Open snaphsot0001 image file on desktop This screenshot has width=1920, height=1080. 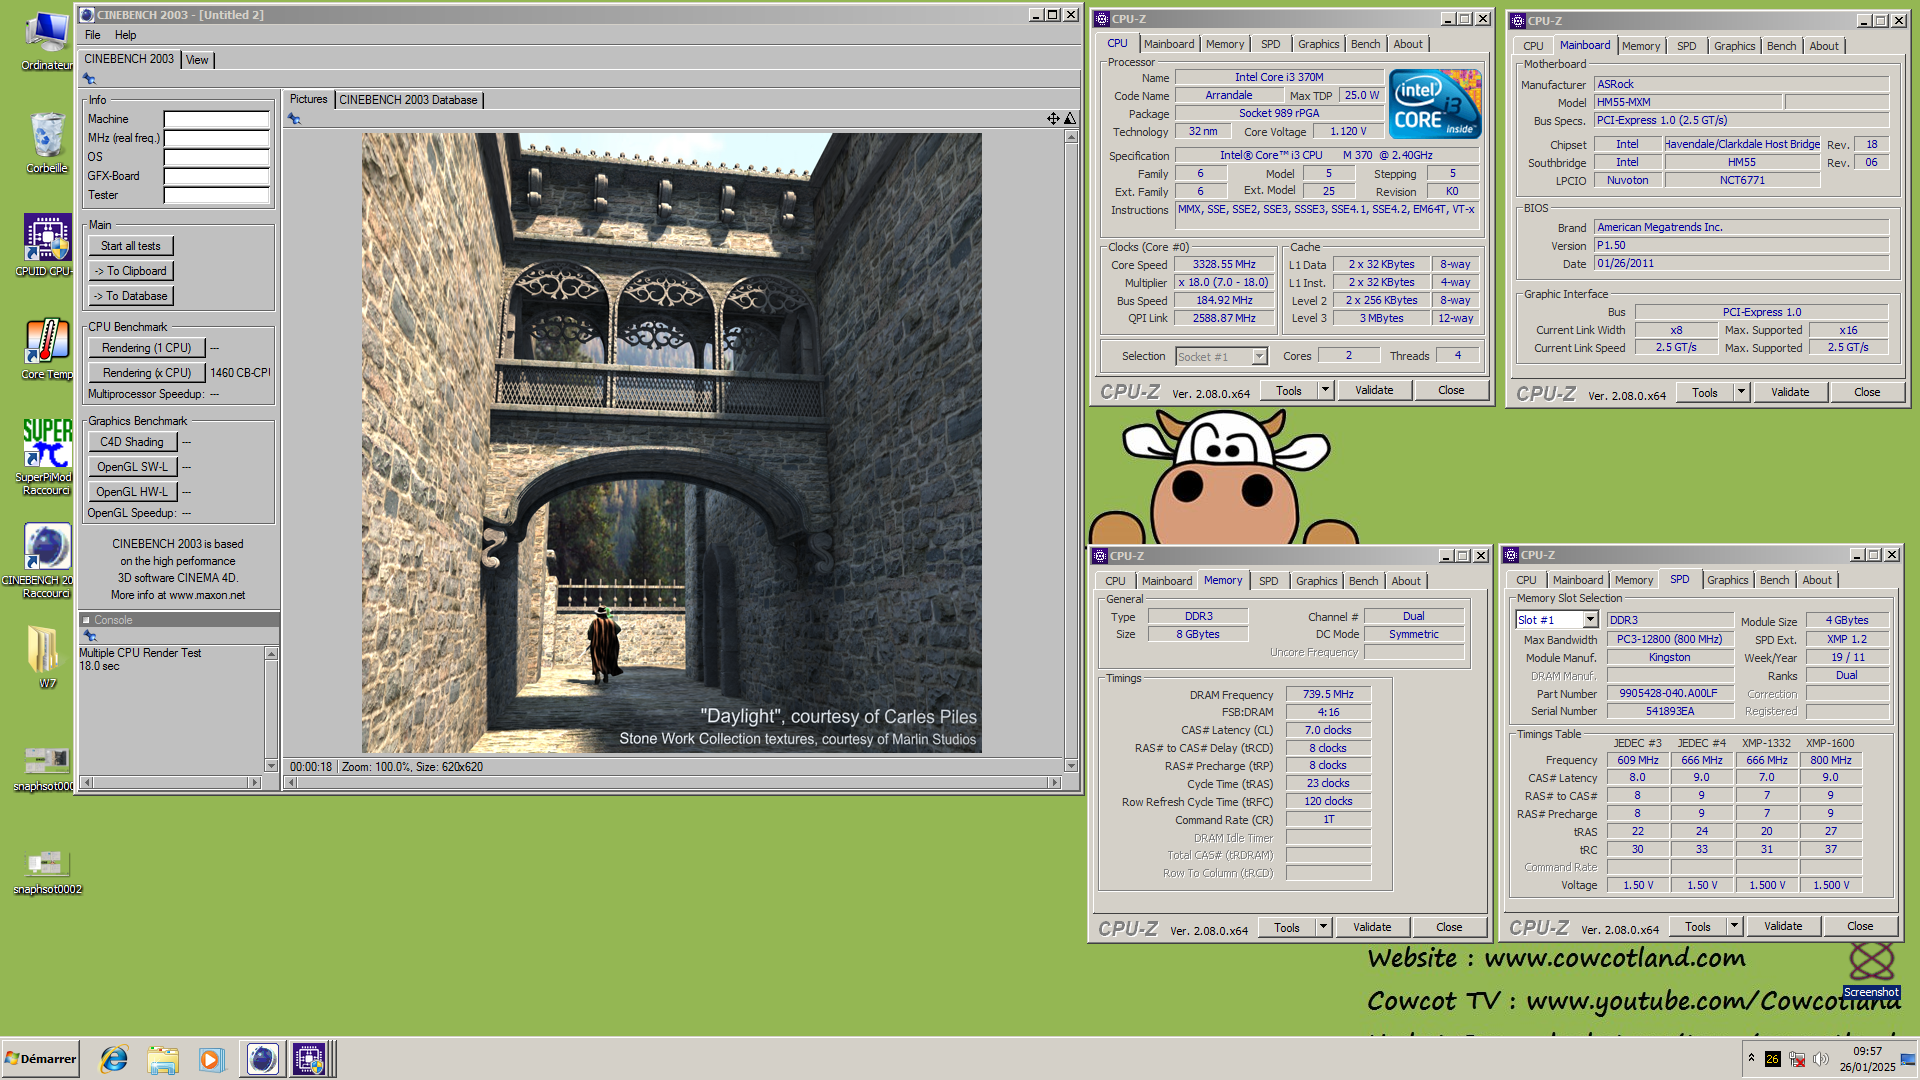[46, 768]
